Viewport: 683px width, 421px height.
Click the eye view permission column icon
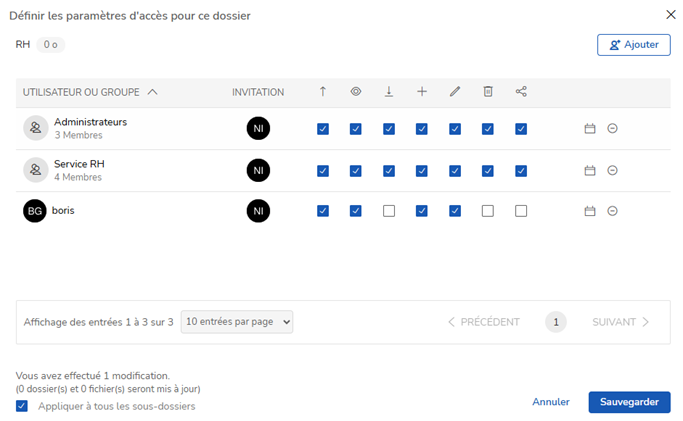coord(356,92)
